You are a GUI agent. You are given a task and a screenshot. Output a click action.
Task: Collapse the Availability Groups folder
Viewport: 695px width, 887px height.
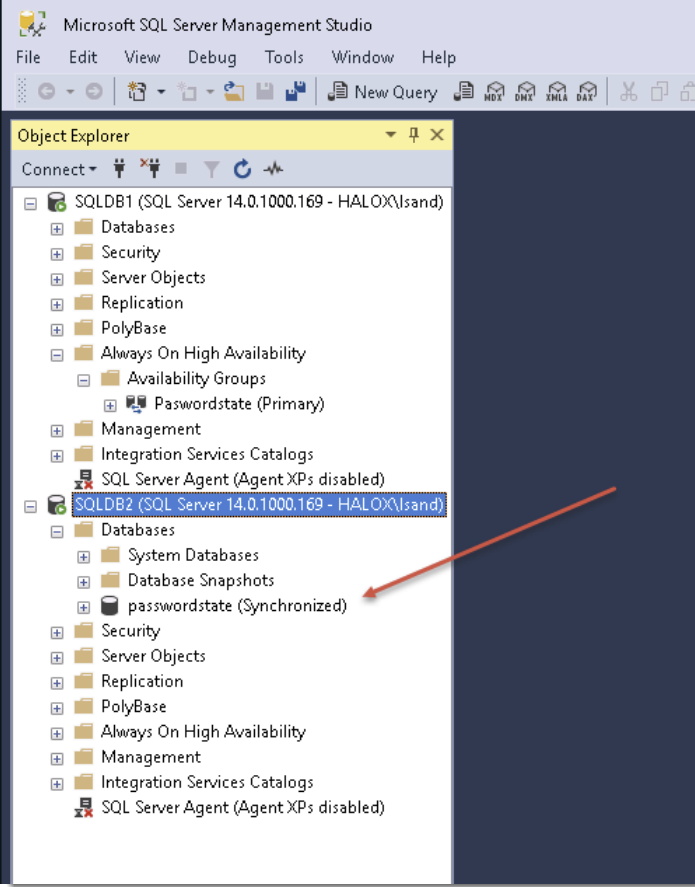coord(84,380)
